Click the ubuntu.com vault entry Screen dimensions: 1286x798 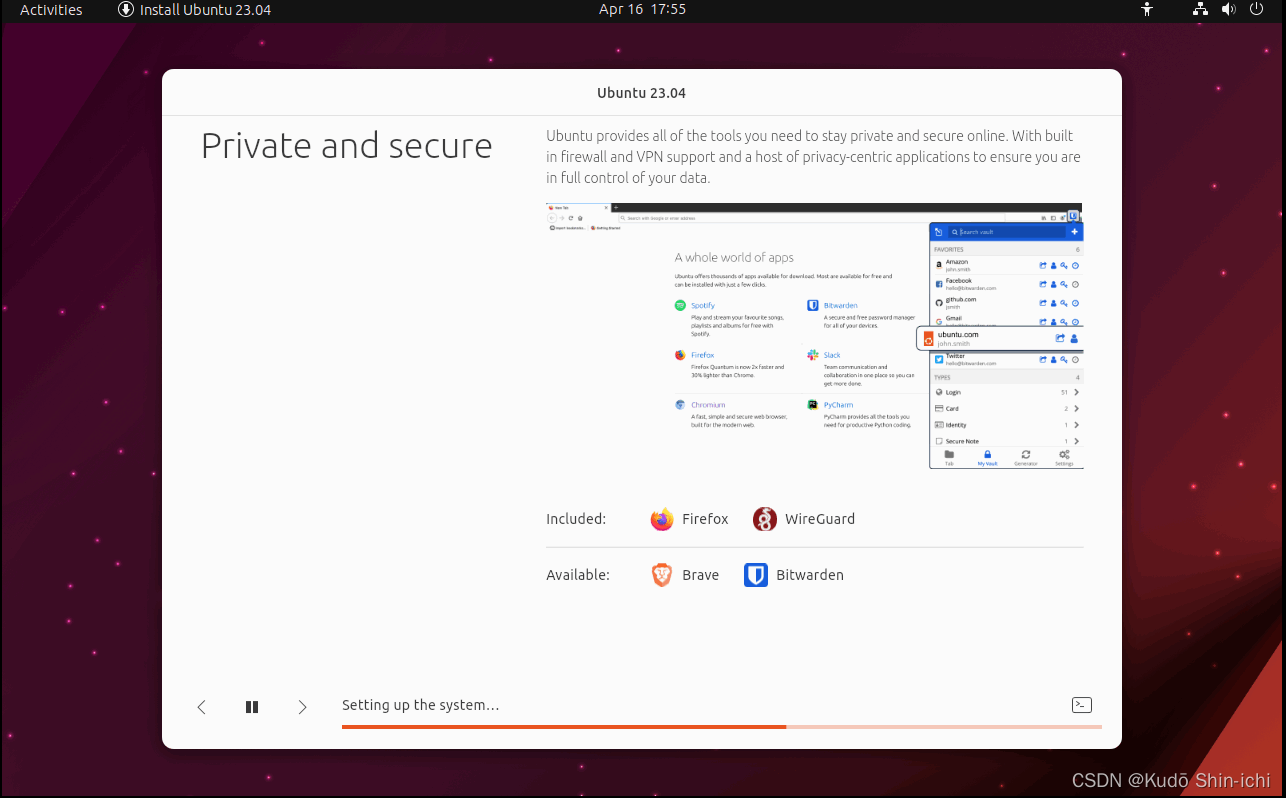pyautogui.click(x=998, y=338)
